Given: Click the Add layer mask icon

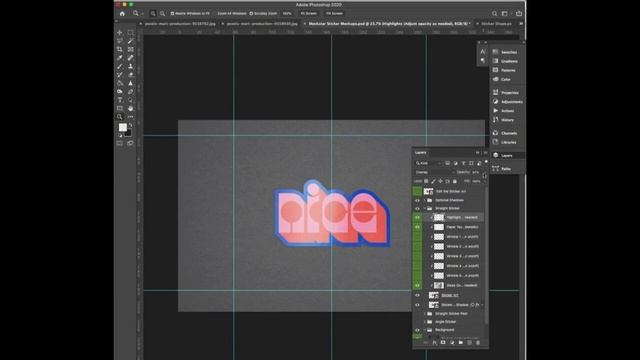Looking at the screenshot, I should (443, 343).
